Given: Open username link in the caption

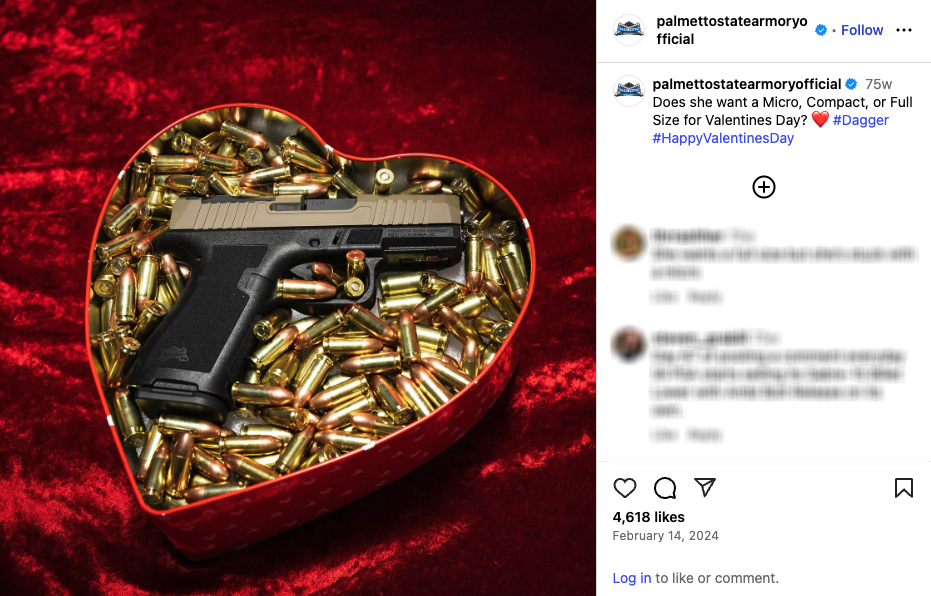Looking at the screenshot, I should [x=746, y=84].
